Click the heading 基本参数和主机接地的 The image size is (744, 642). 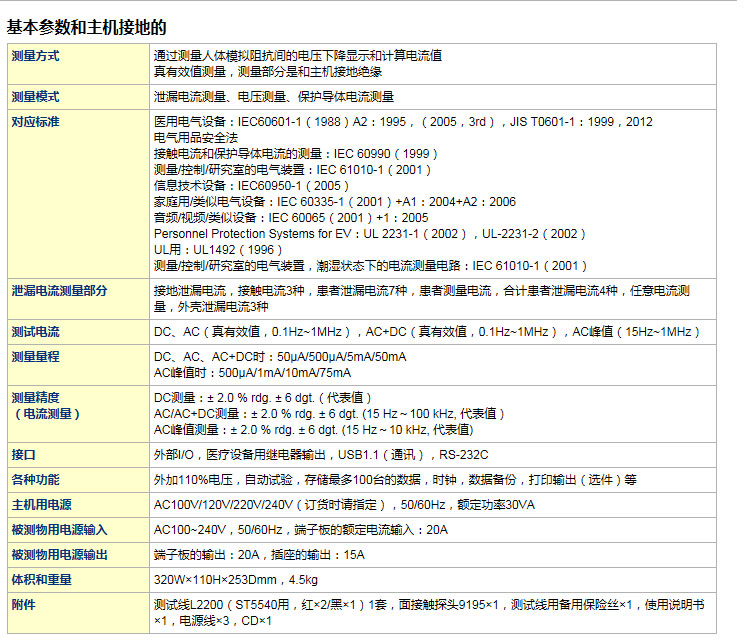[87, 27]
